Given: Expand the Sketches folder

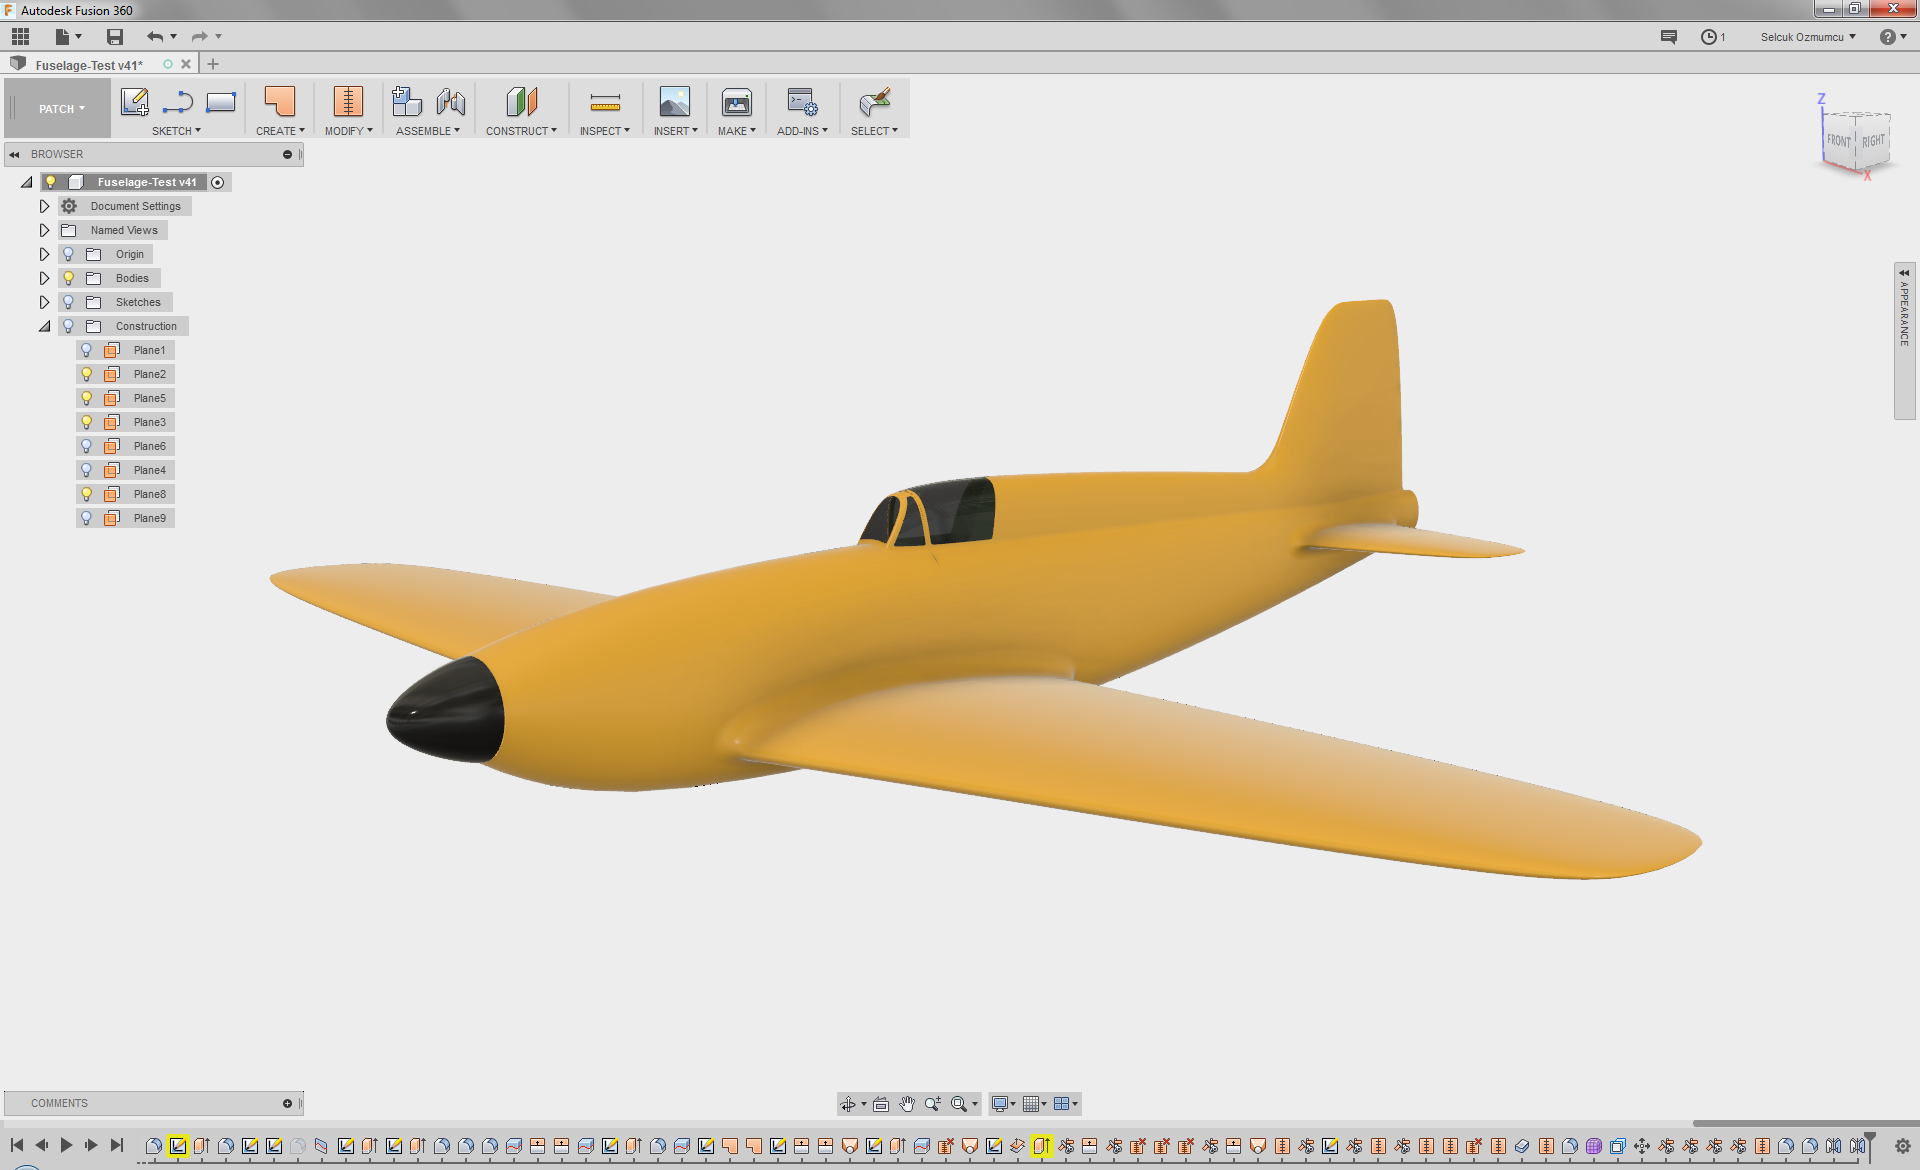Looking at the screenshot, I should click(x=44, y=302).
